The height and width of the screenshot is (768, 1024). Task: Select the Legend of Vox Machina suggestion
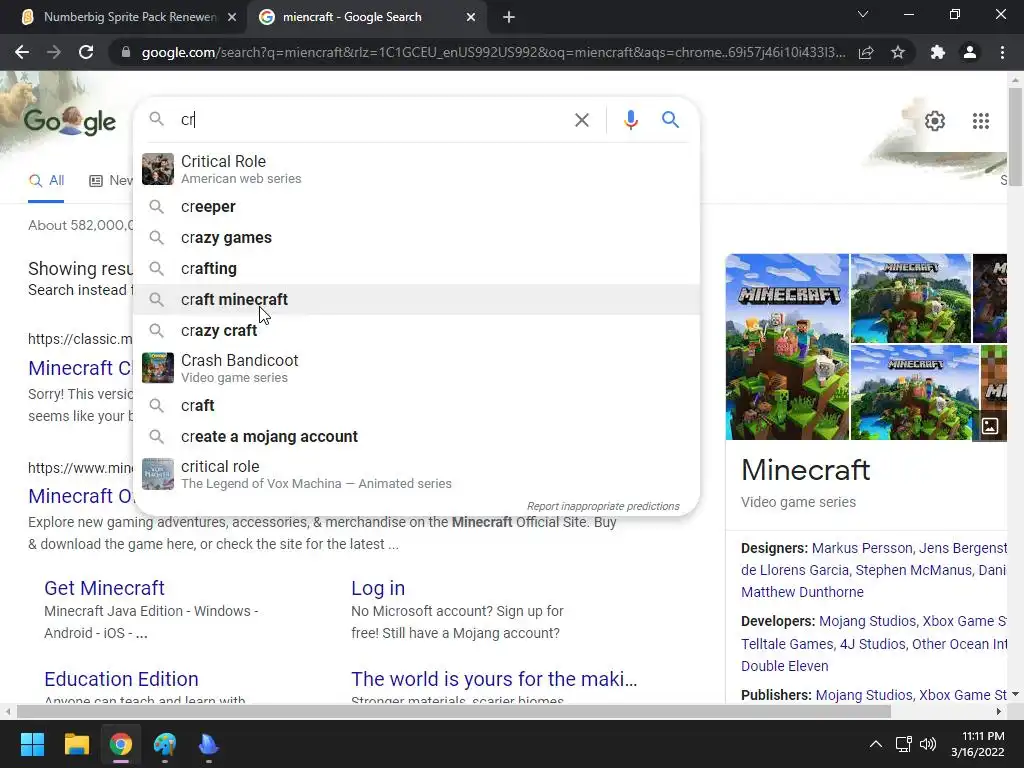click(x=416, y=474)
